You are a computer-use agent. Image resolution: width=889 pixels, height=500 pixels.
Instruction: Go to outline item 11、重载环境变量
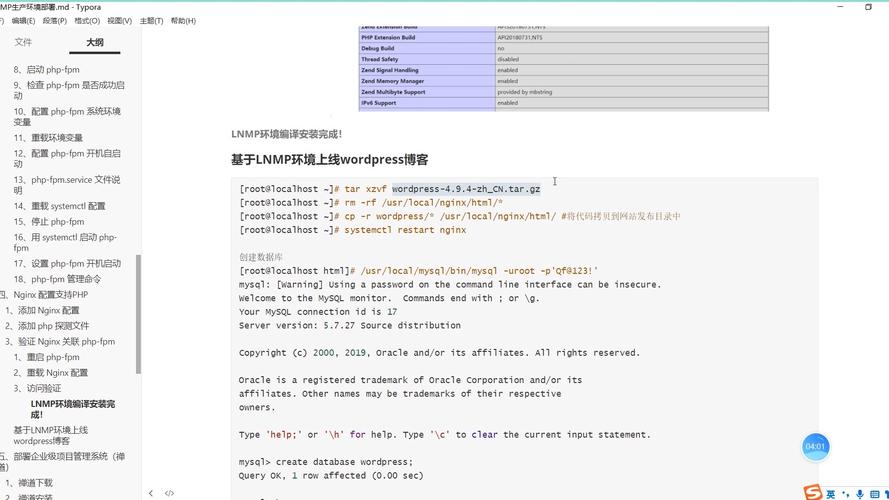pos(48,138)
